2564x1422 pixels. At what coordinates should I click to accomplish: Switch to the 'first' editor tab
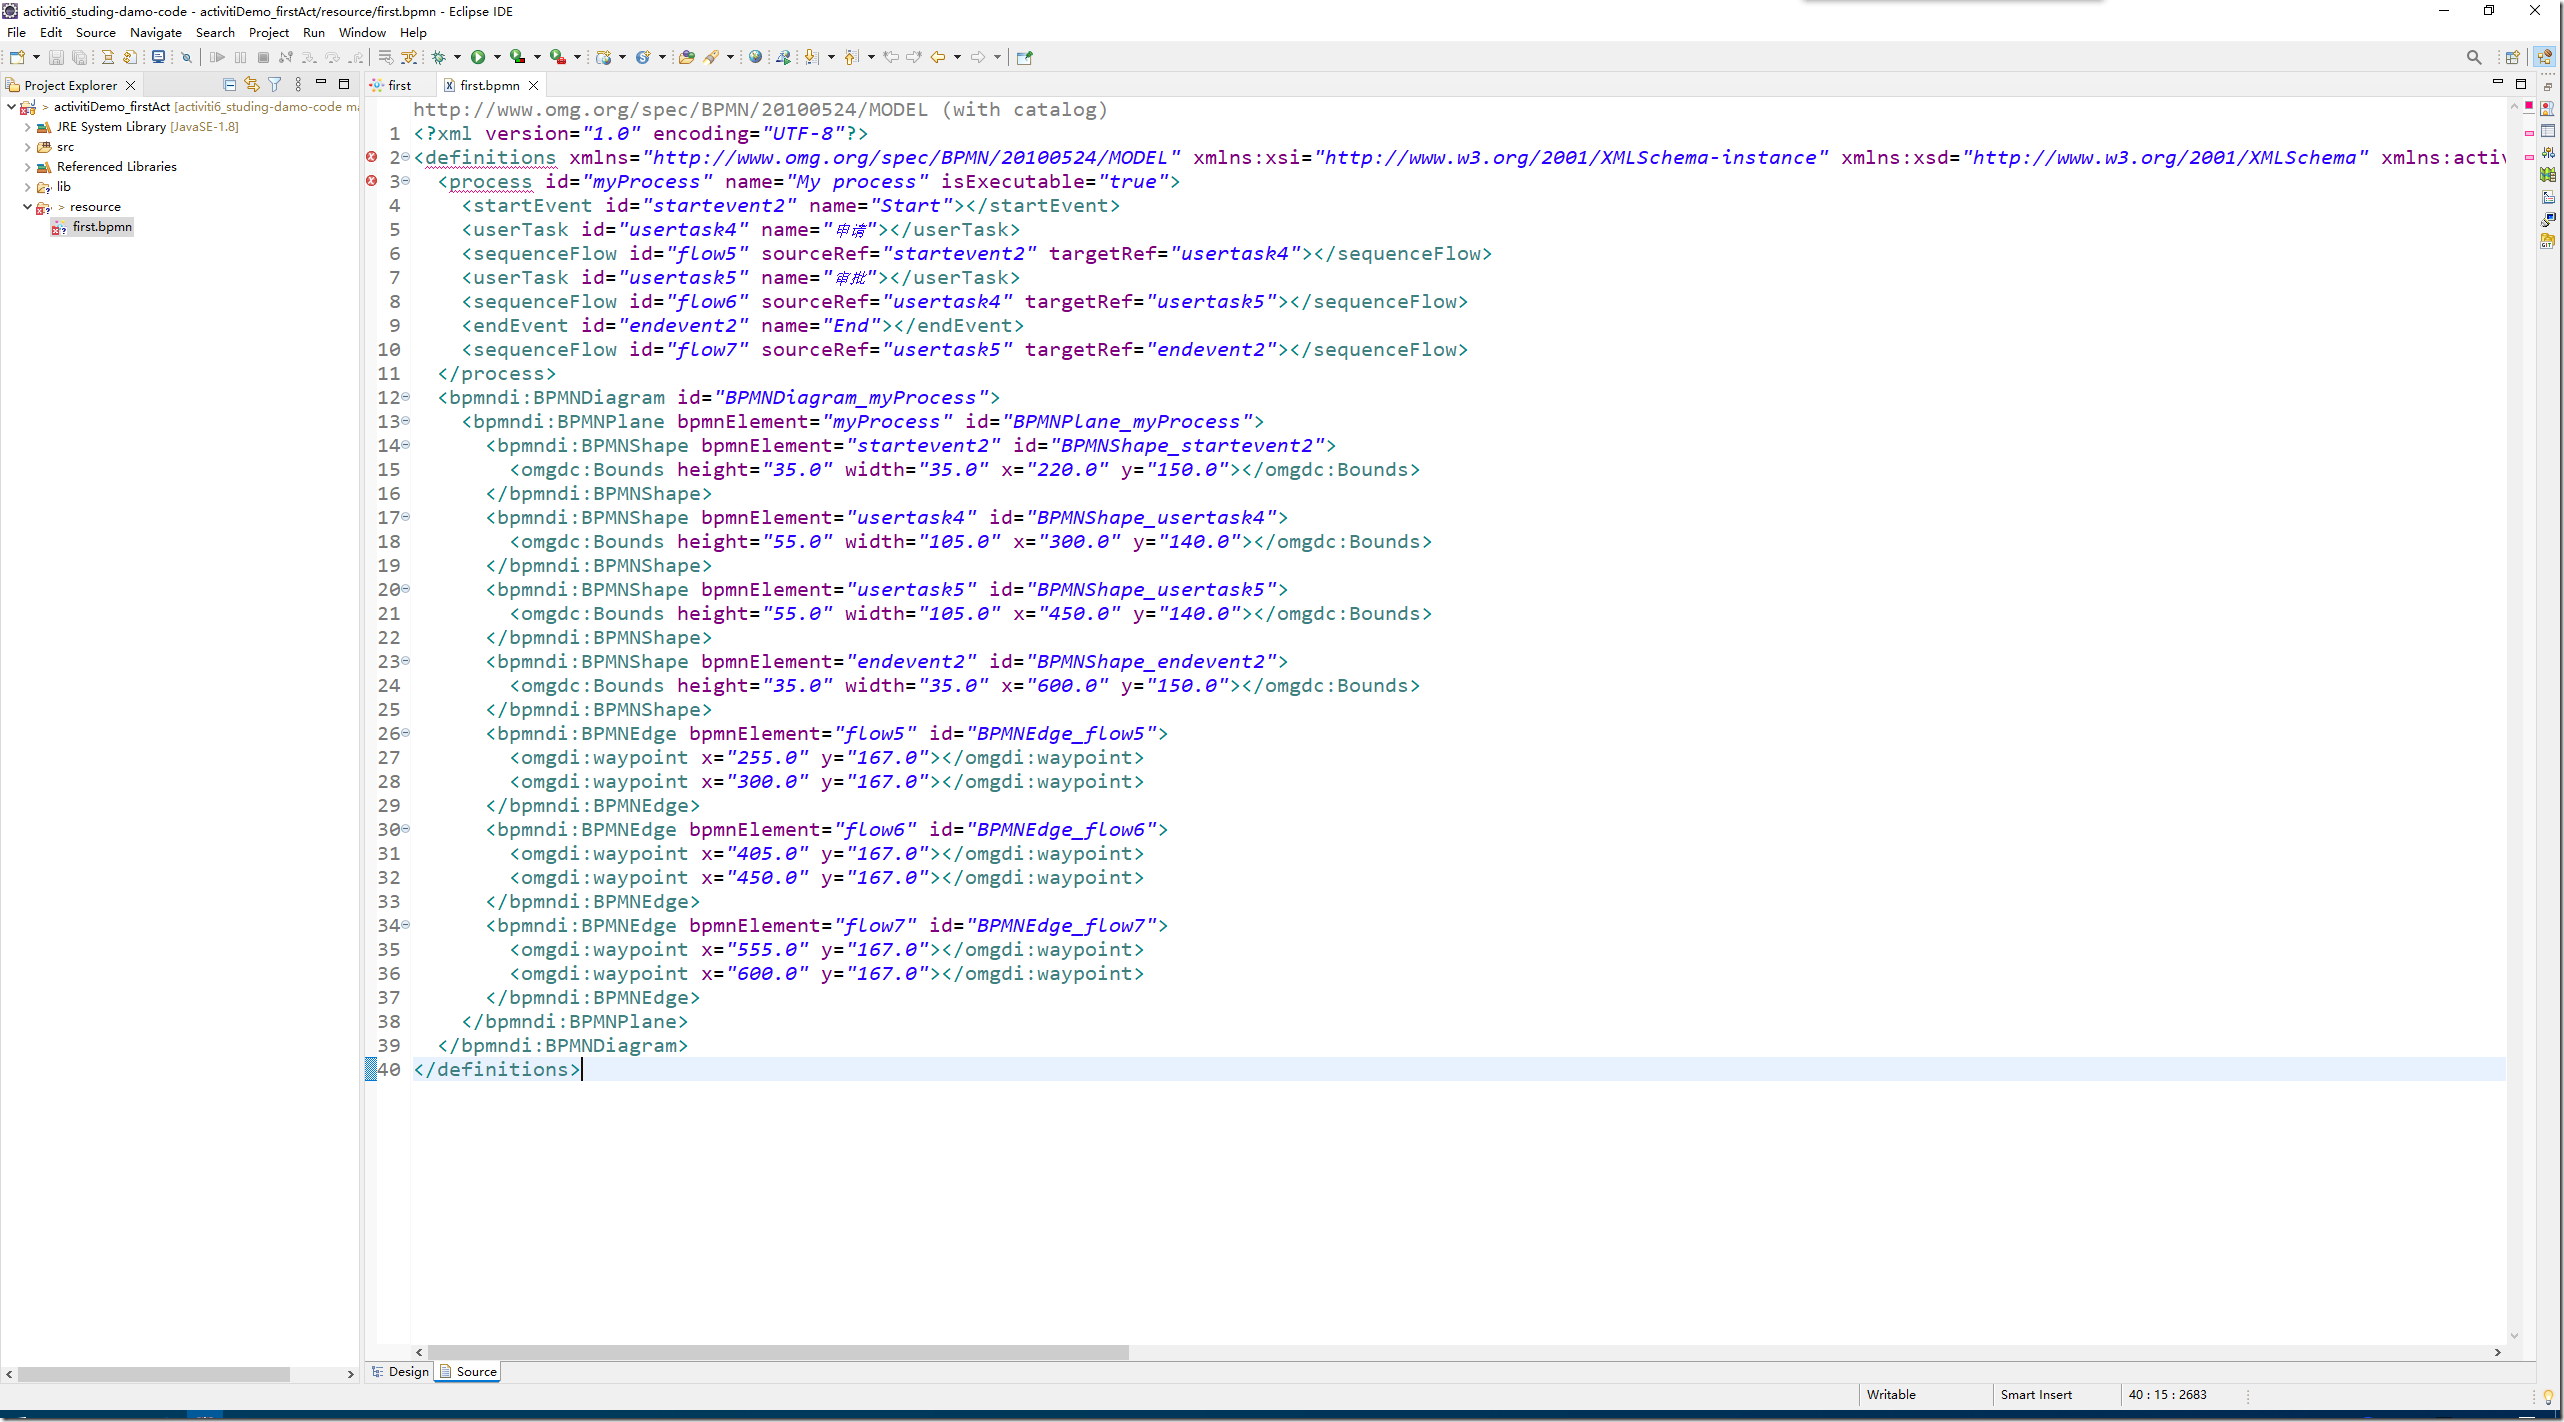[x=400, y=85]
